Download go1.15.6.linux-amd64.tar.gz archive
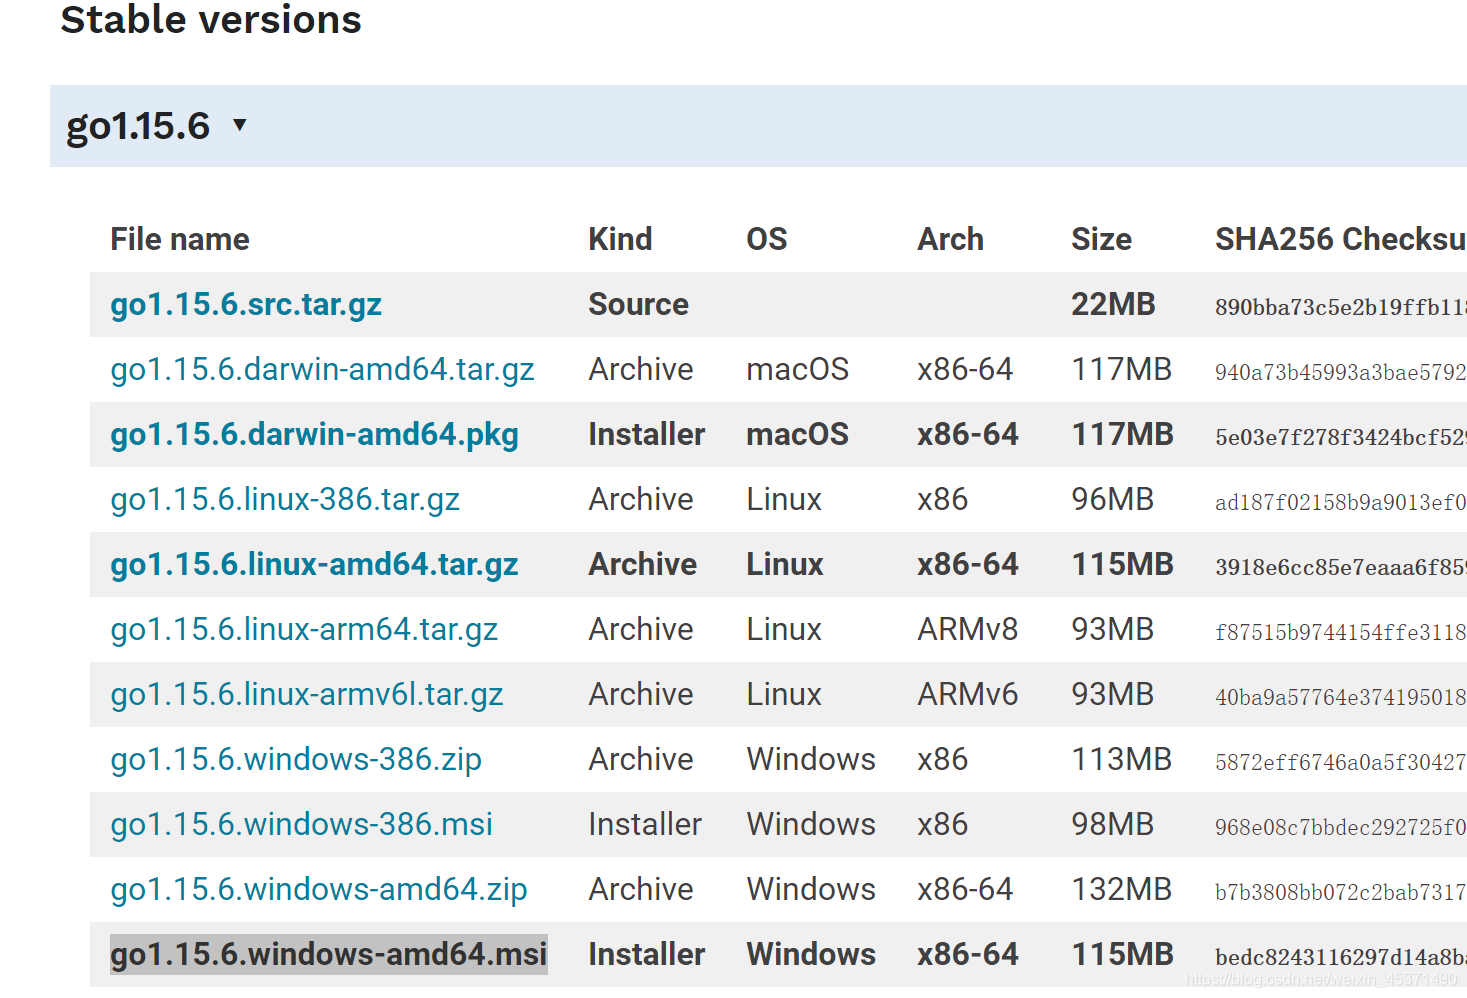The width and height of the screenshot is (1467, 998). coord(314,564)
